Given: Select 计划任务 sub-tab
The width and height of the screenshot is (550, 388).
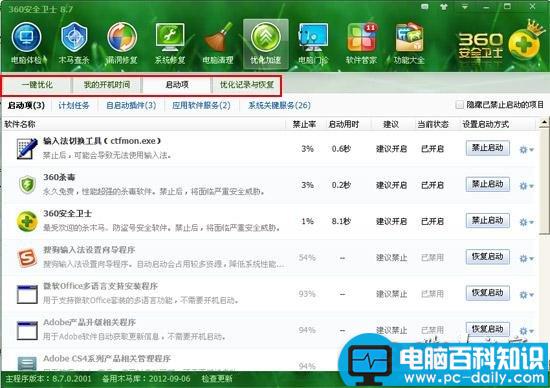Looking at the screenshot, I should tap(74, 105).
